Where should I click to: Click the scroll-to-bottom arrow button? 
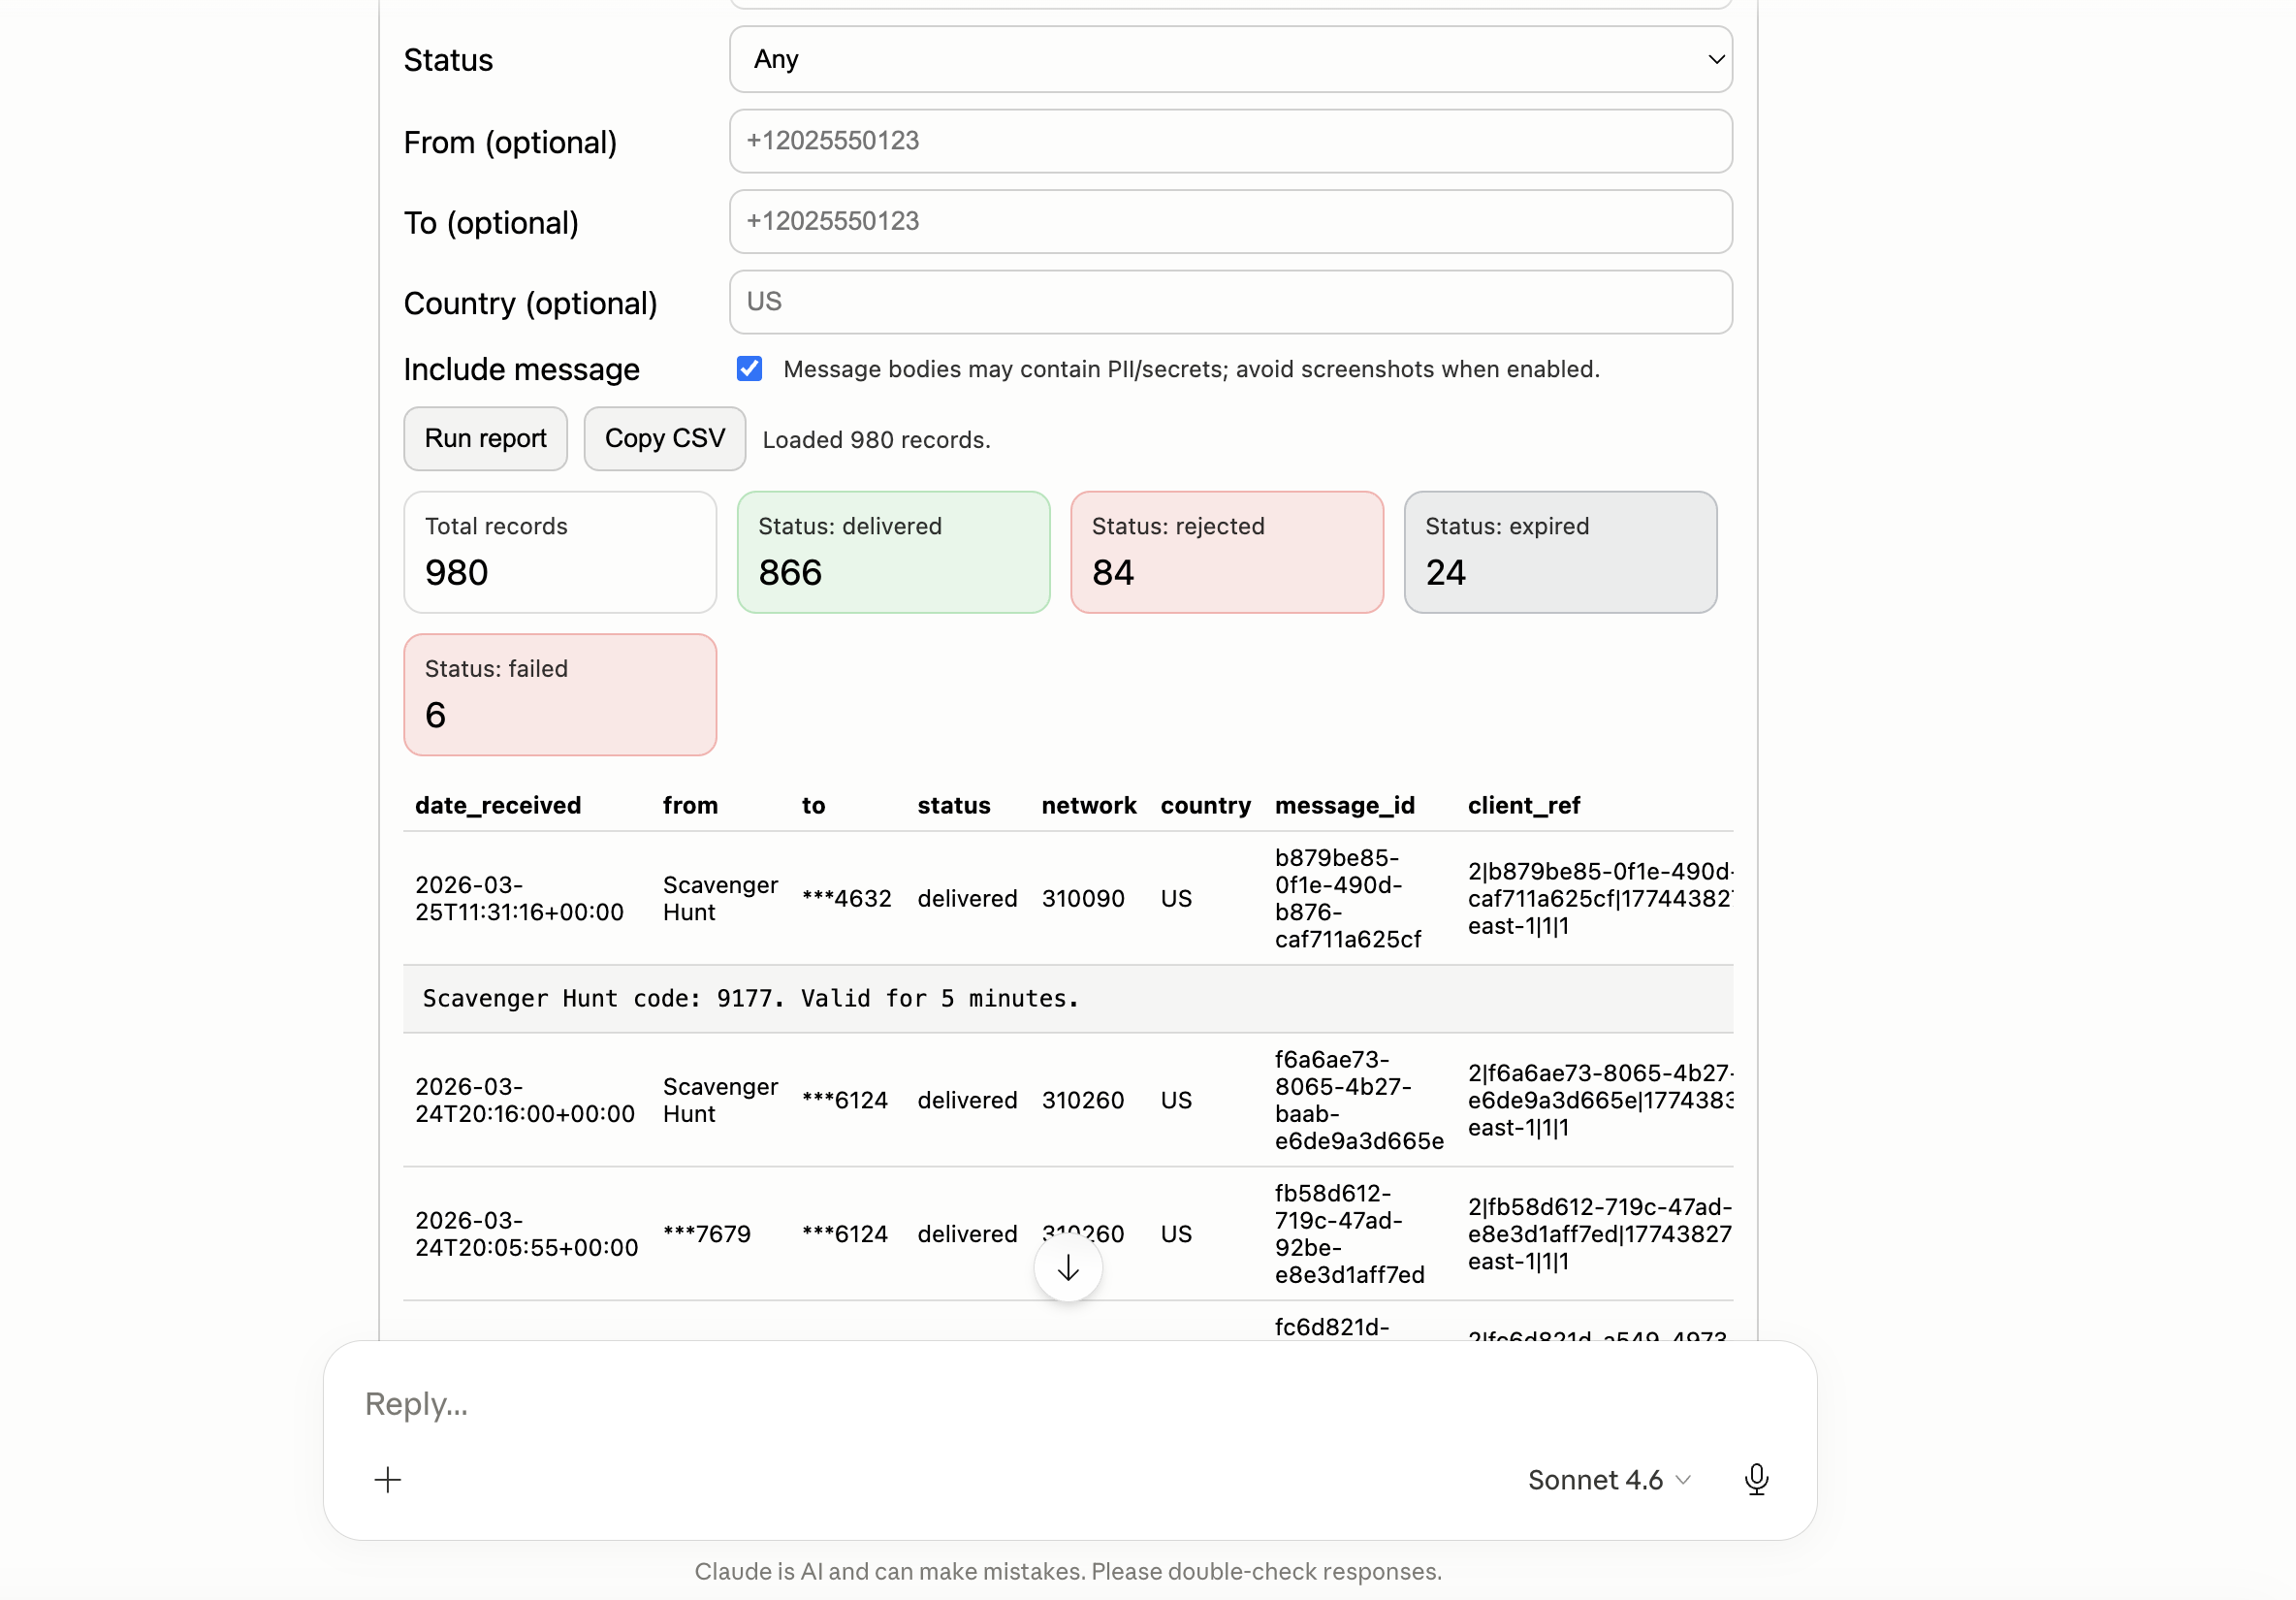click(1068, 1268)
